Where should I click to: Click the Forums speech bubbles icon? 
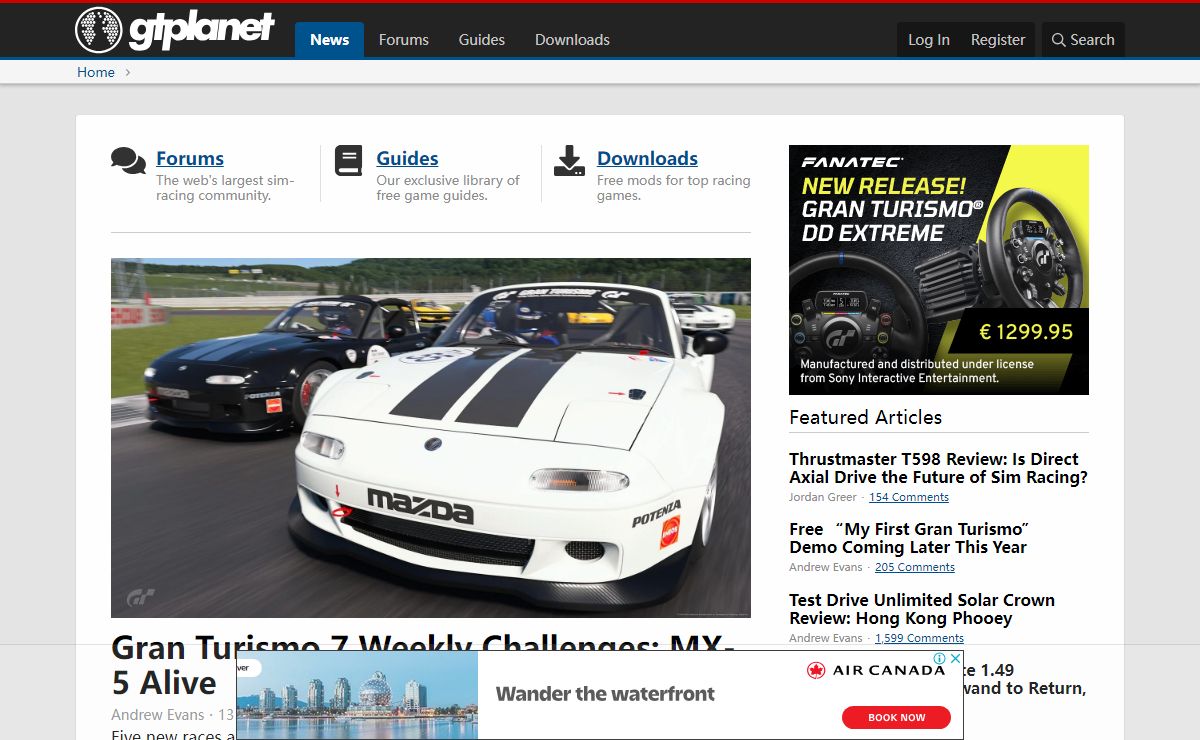[x=128, y=161]
